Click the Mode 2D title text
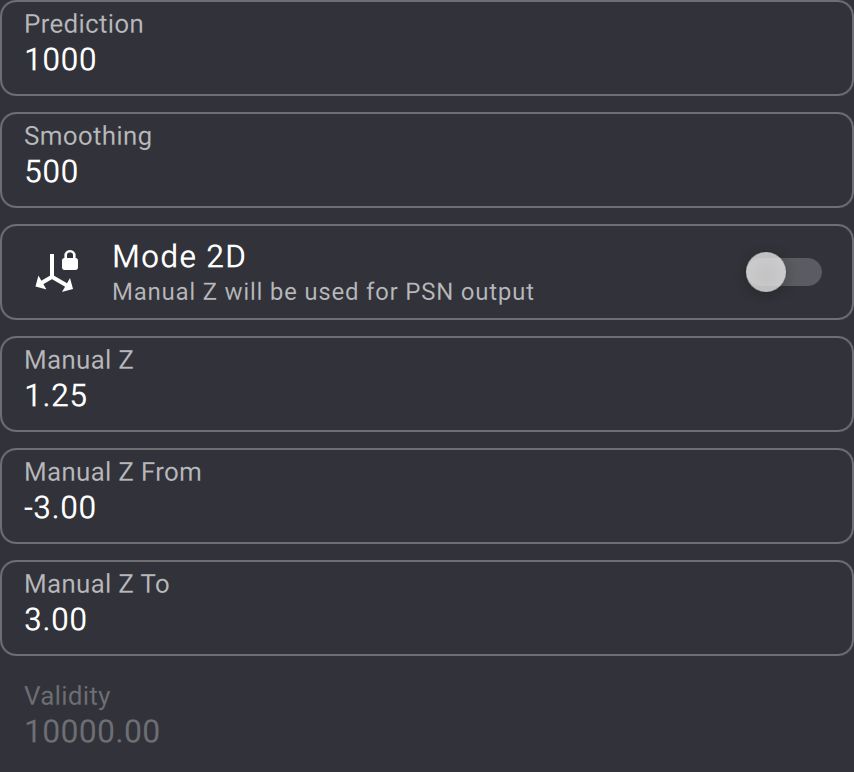This screenshot has width=854, height=772. [x=179, y=257]
